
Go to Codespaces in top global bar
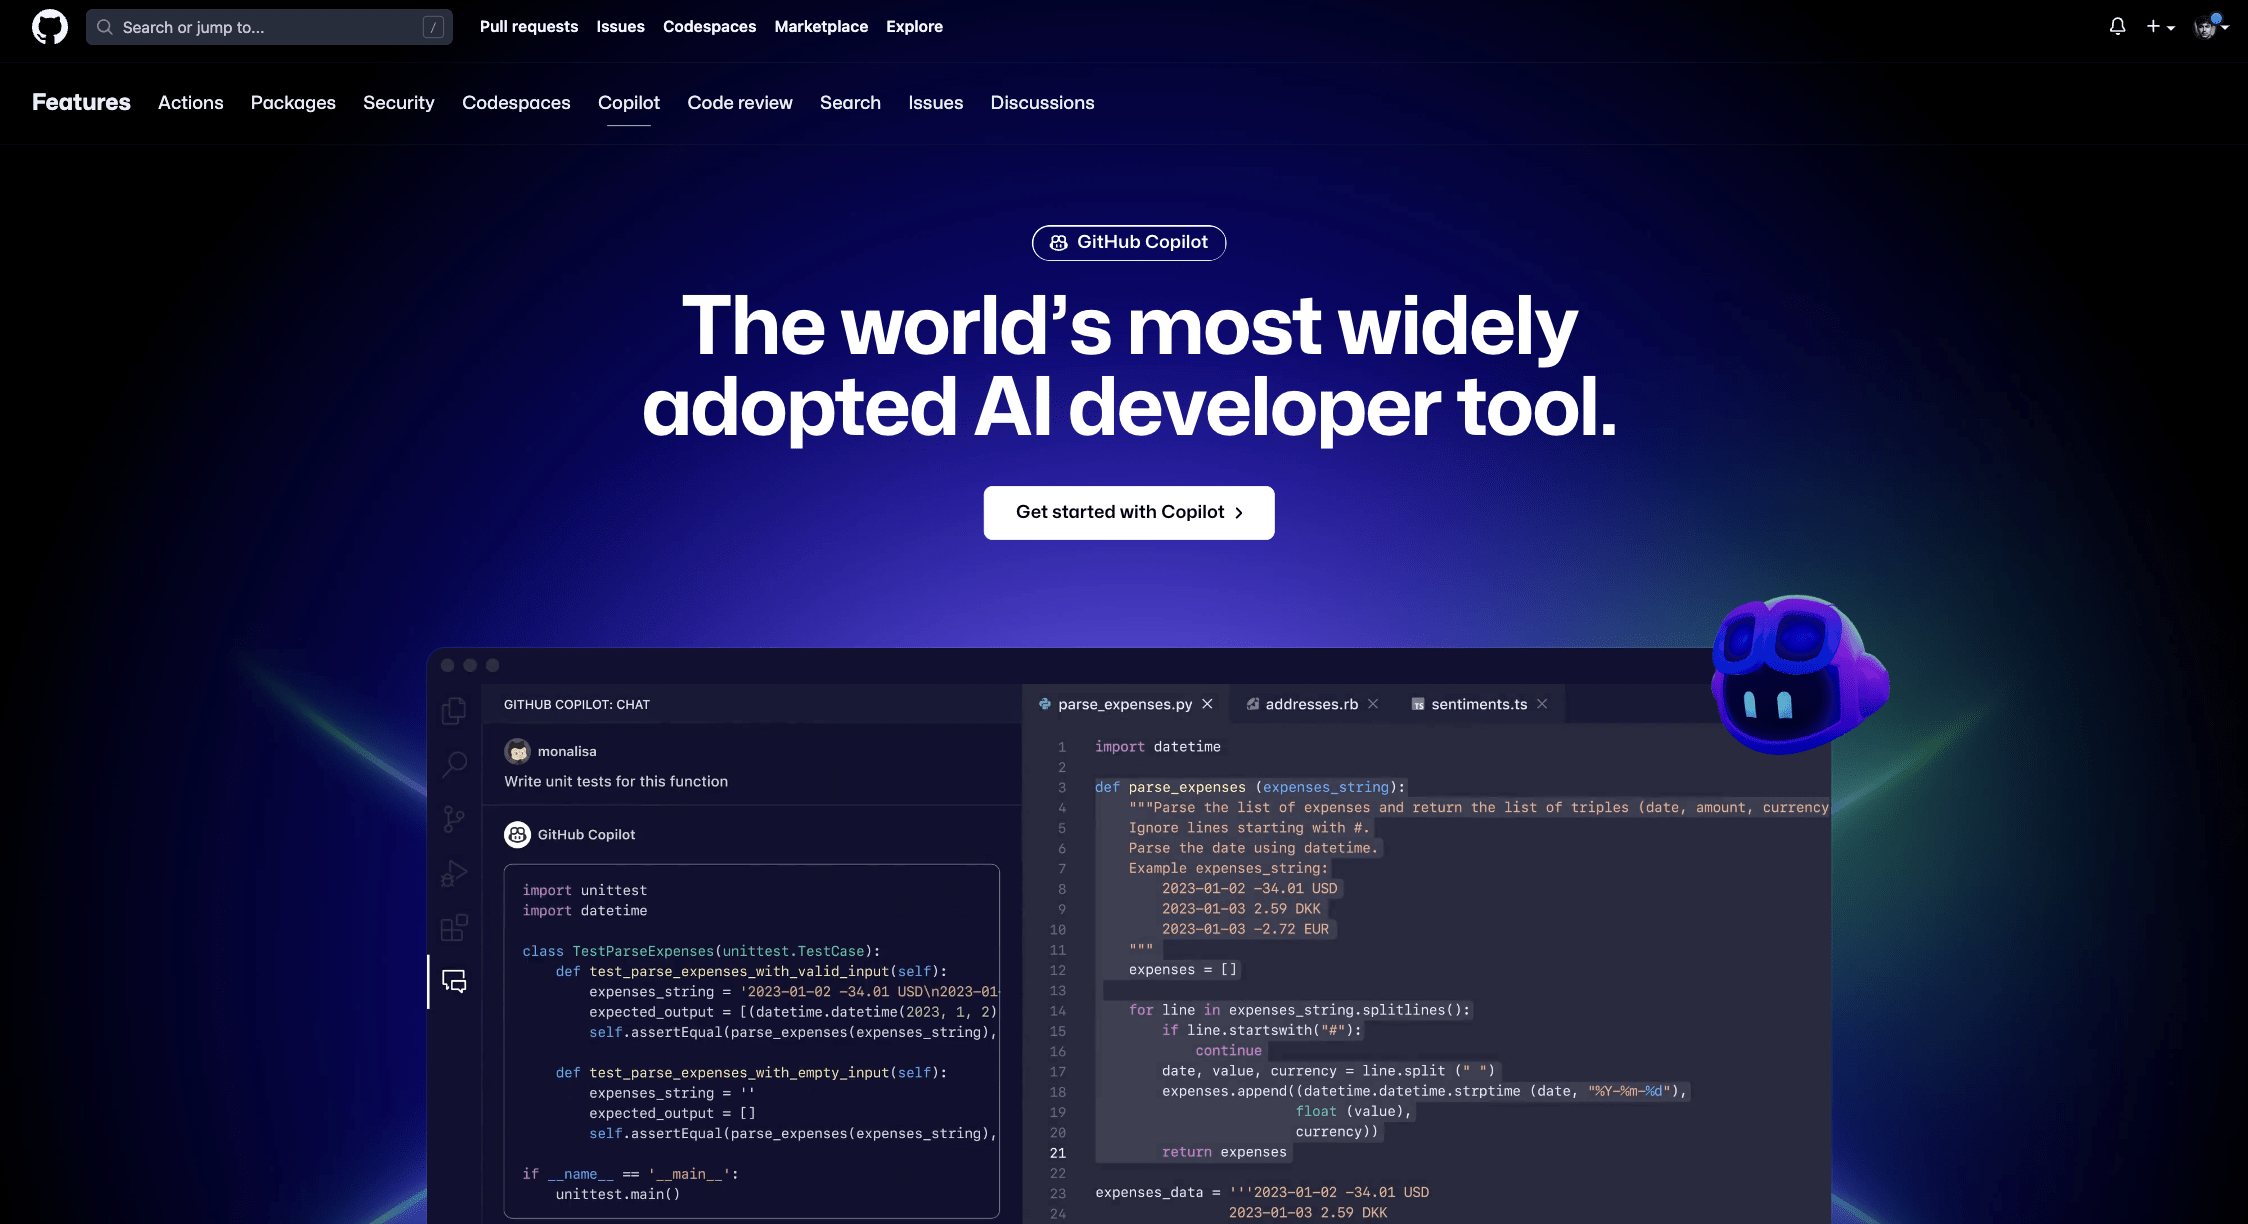tap(709, 27)
